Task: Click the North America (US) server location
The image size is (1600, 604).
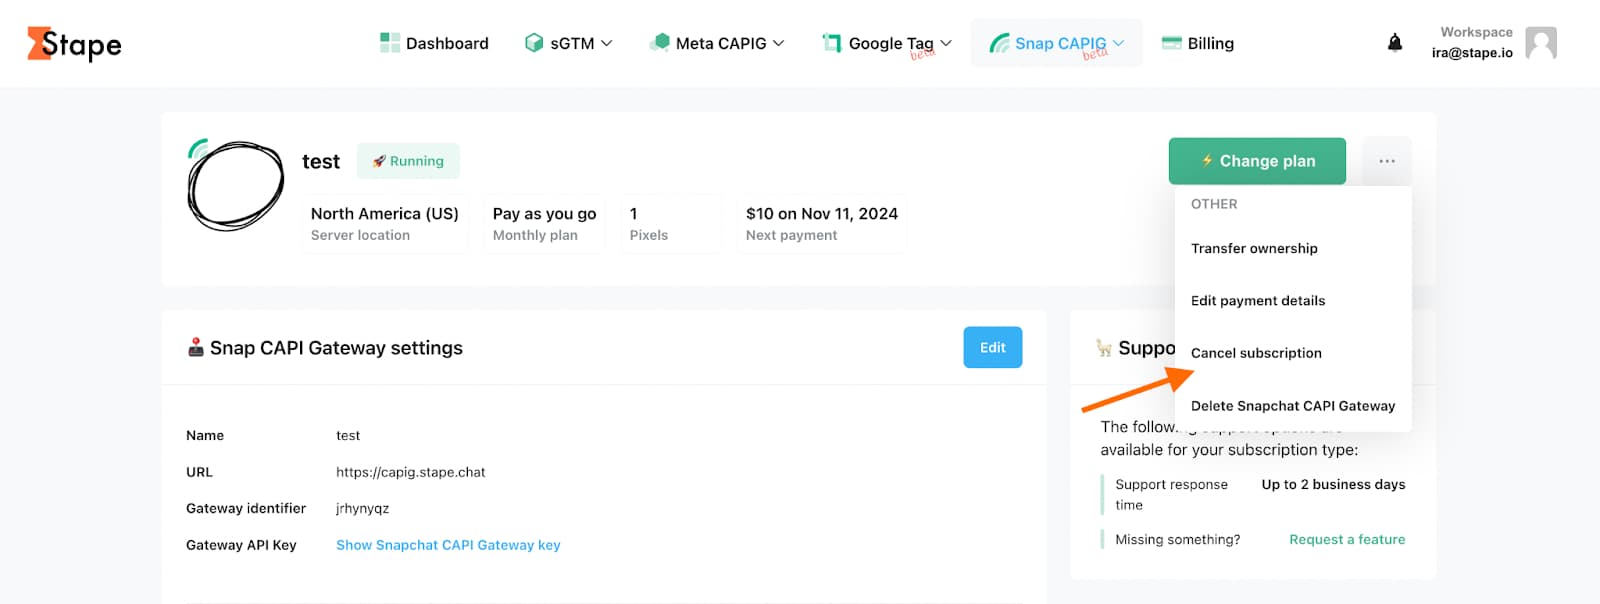Action: tap(385, 224)
